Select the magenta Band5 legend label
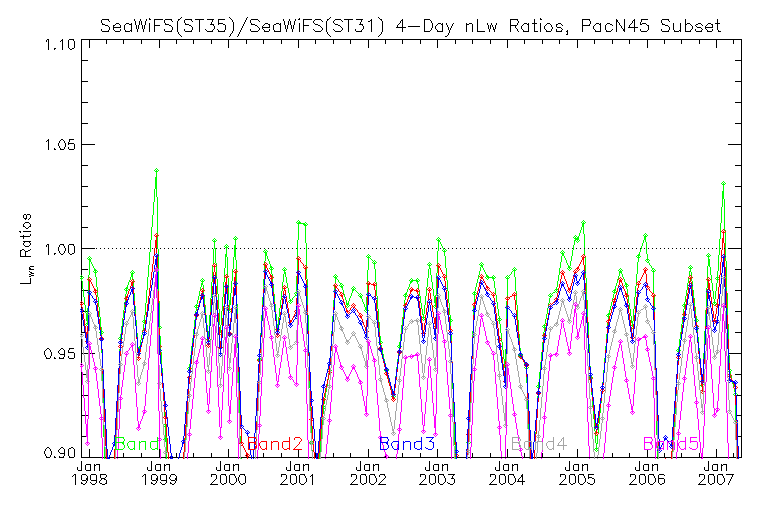 (x=671, y=444)
